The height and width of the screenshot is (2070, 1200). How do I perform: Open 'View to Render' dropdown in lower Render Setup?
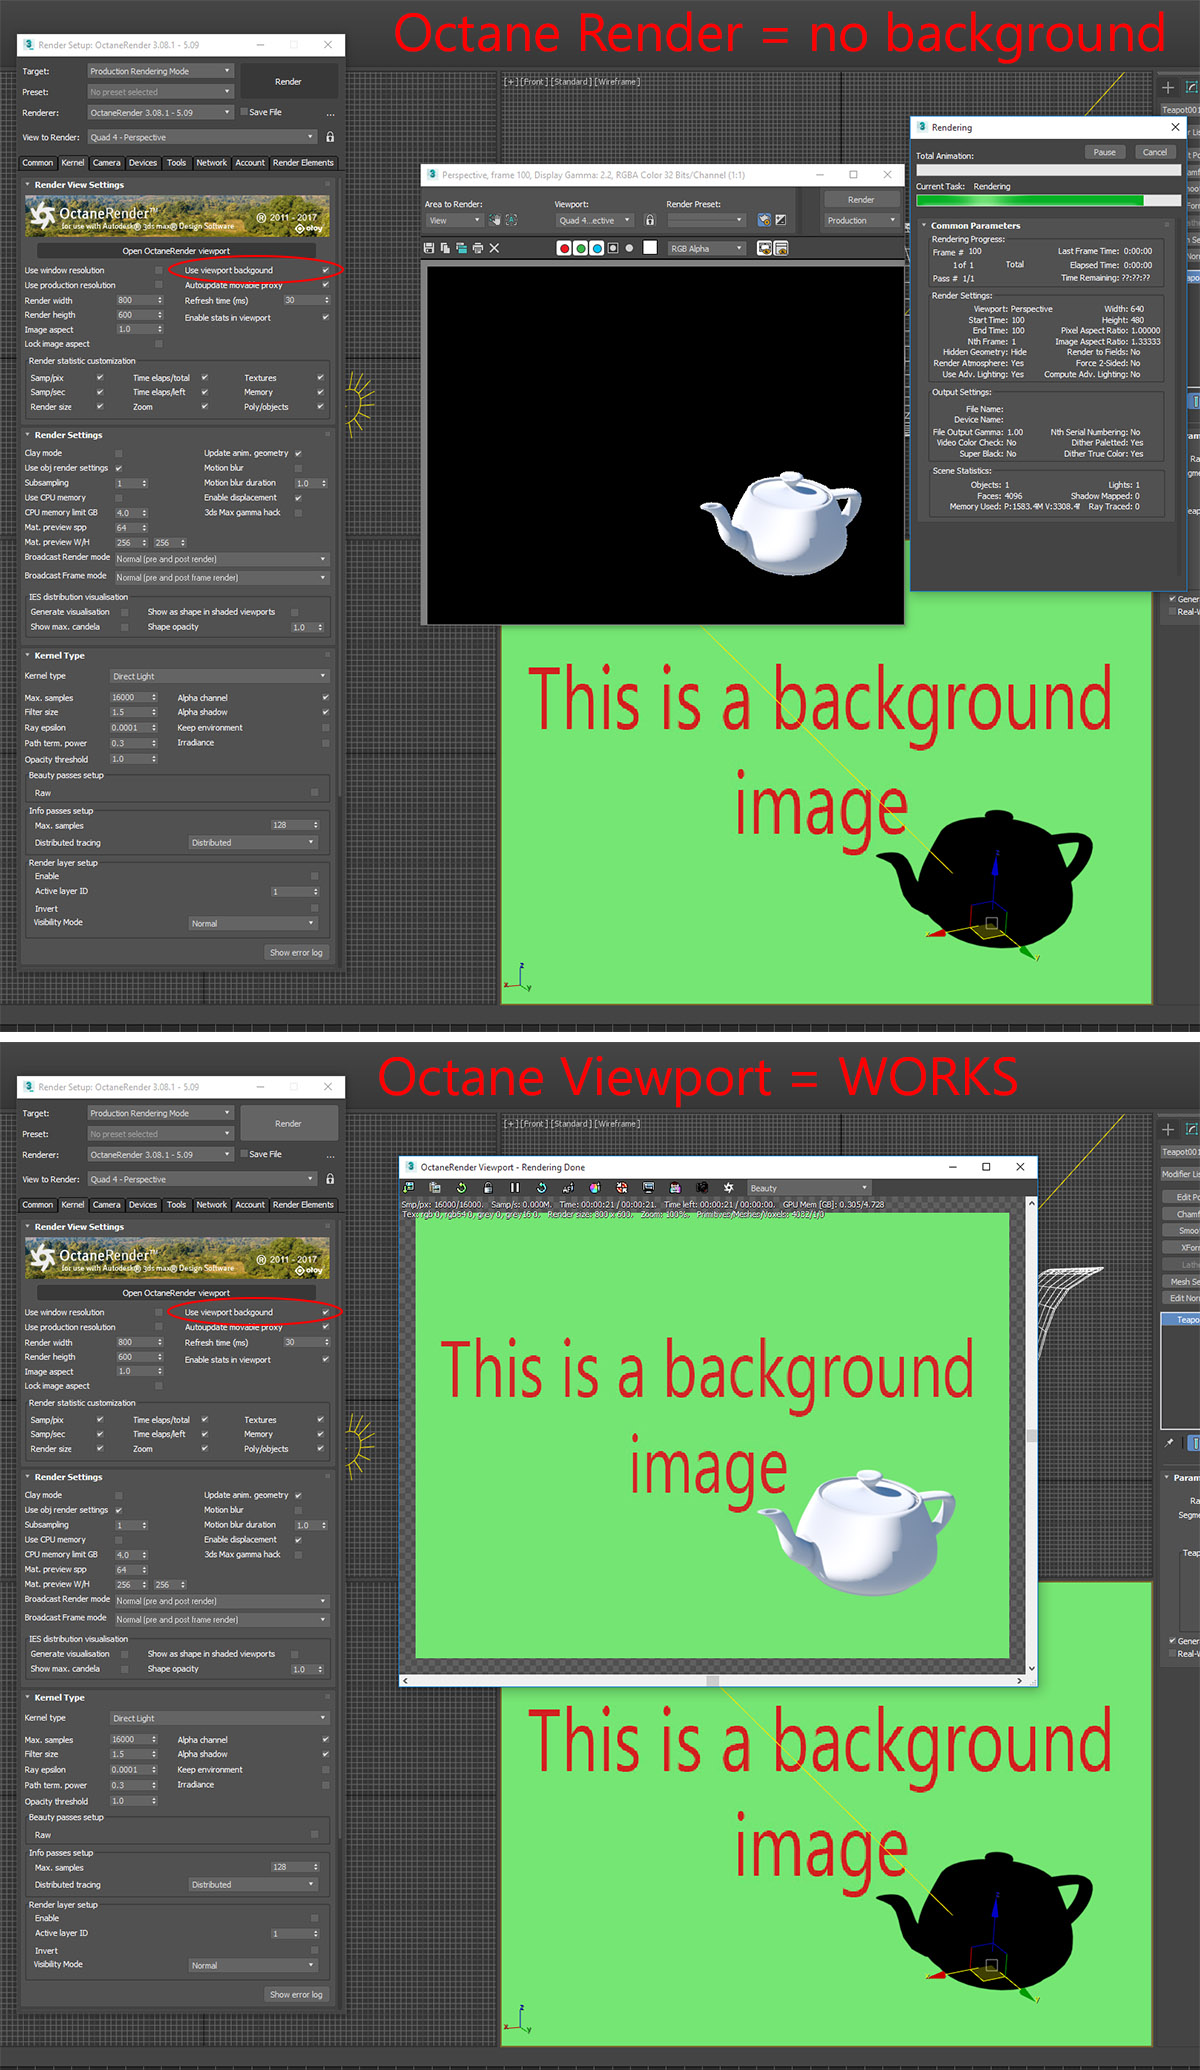pyautogui.click(x=201, y=1179)
